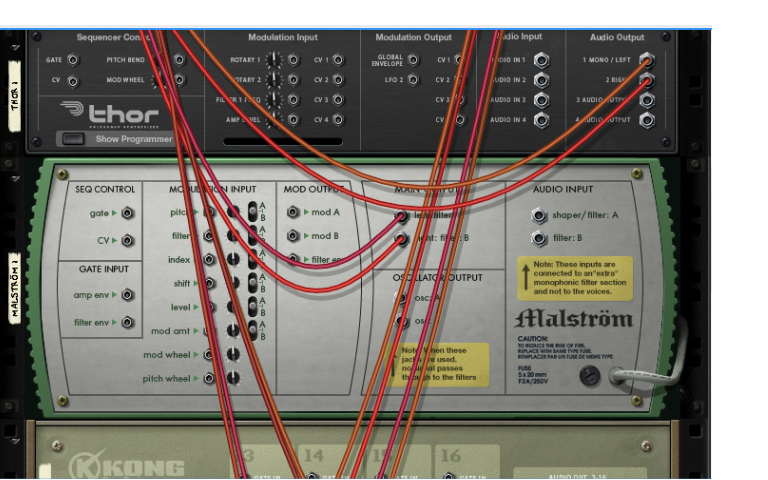Viewport: 768px width, 480px height.
Task: Click Malström main output right filter B jack
Action: pyautogui.click(x=401, y=239)
